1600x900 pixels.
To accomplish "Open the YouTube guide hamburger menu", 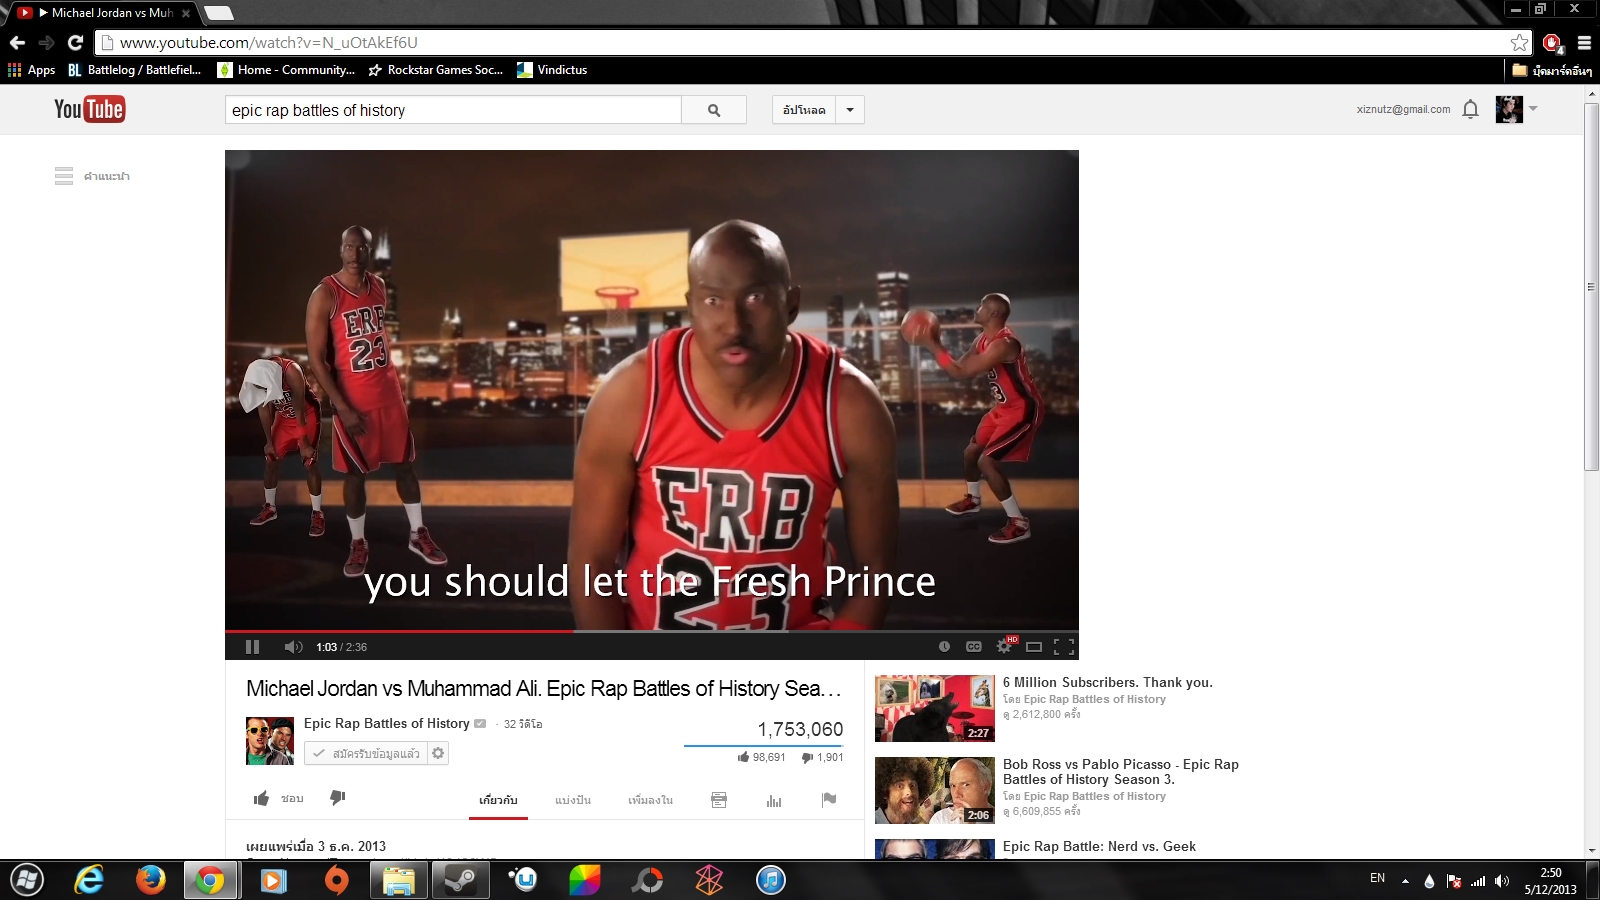I will 64,176.
